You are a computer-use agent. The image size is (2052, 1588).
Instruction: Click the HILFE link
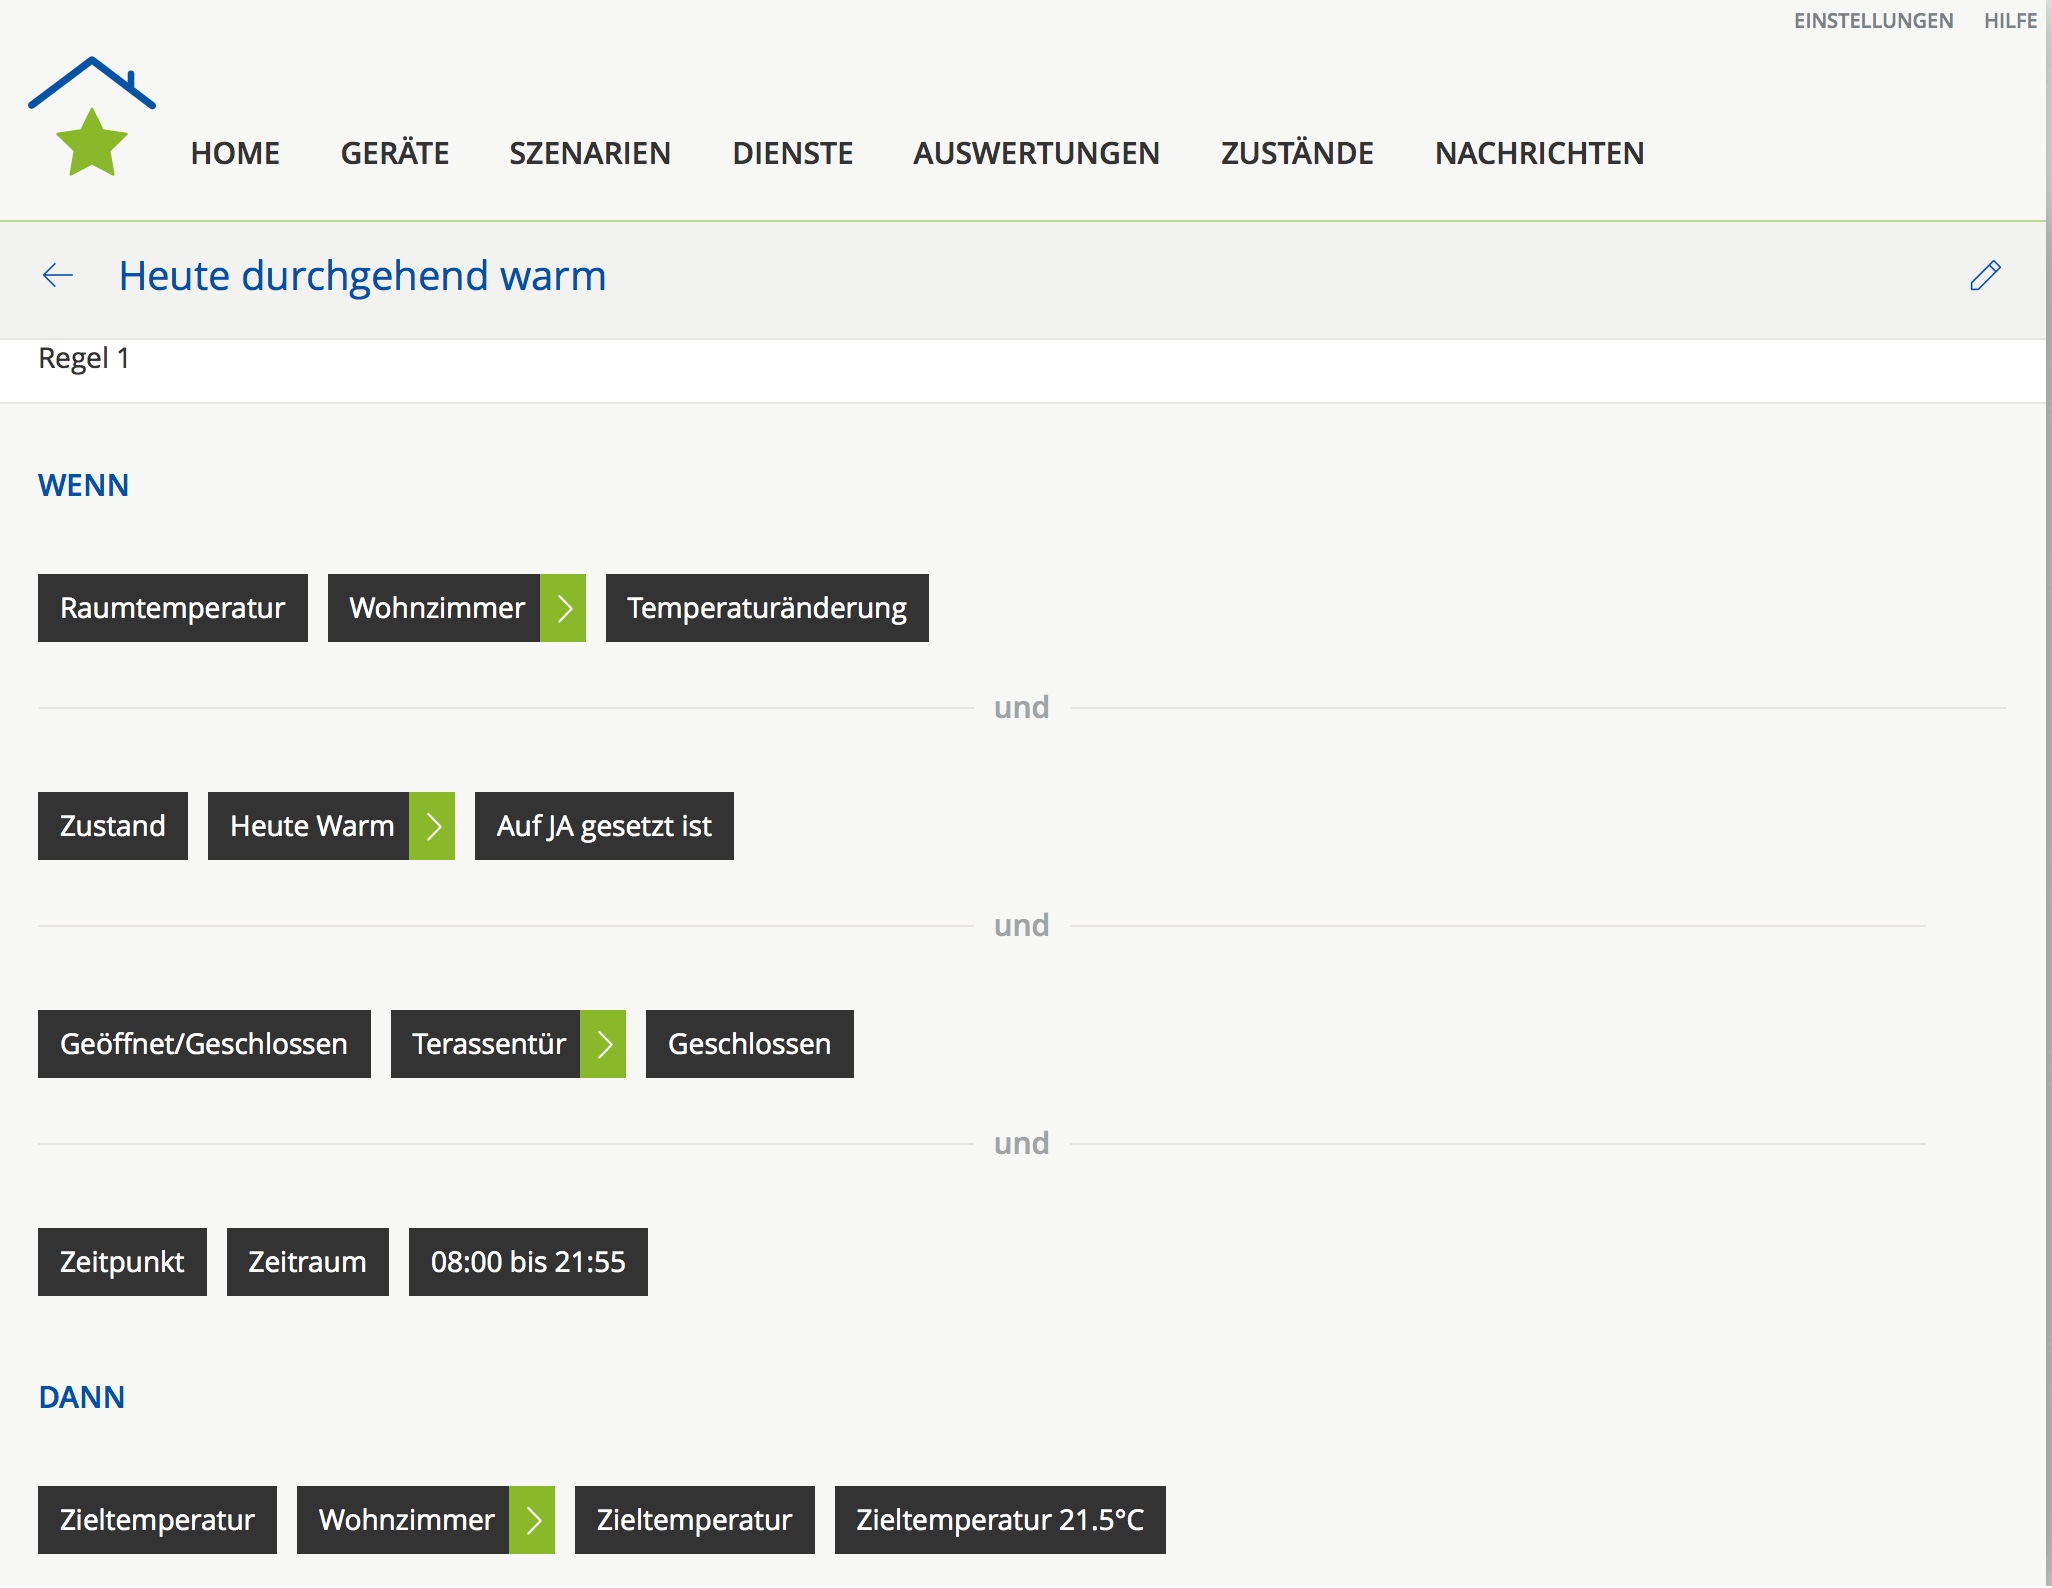(x=2010, y=21)
